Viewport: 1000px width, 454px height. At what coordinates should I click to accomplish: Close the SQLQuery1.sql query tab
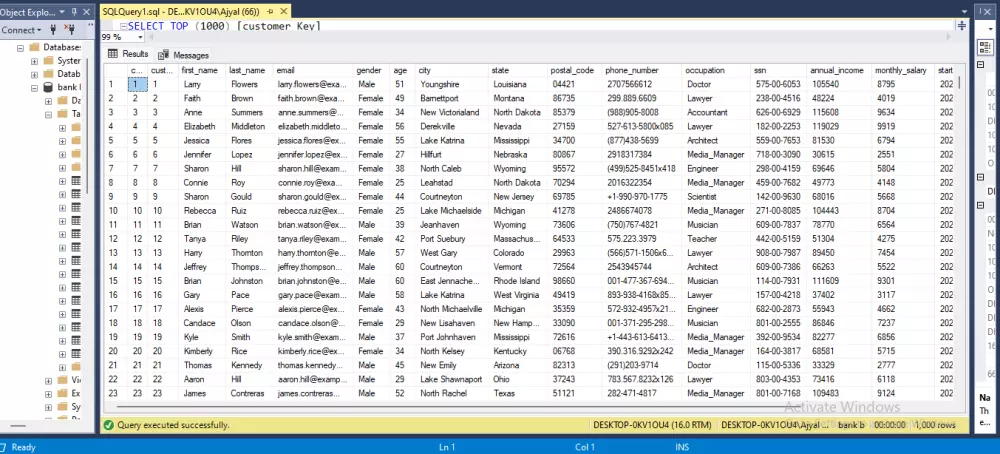tap(283, 11)
